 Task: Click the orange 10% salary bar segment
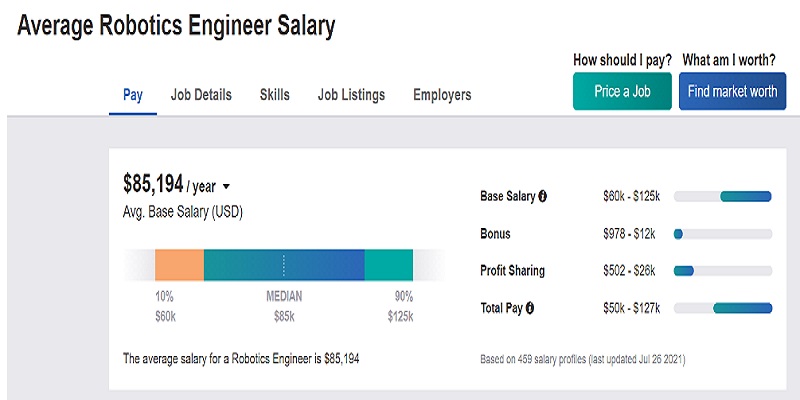[179, 264]
